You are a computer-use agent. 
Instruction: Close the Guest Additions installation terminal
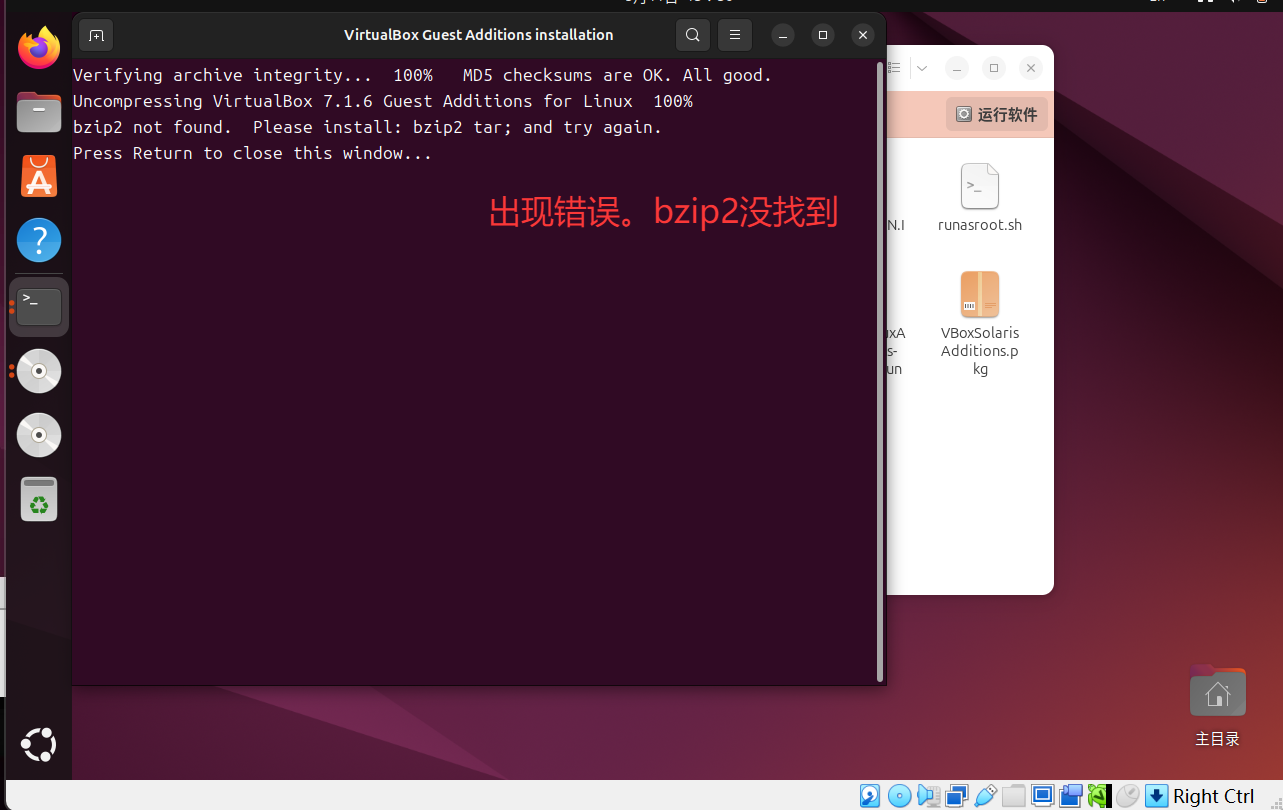tap(863, 35)
